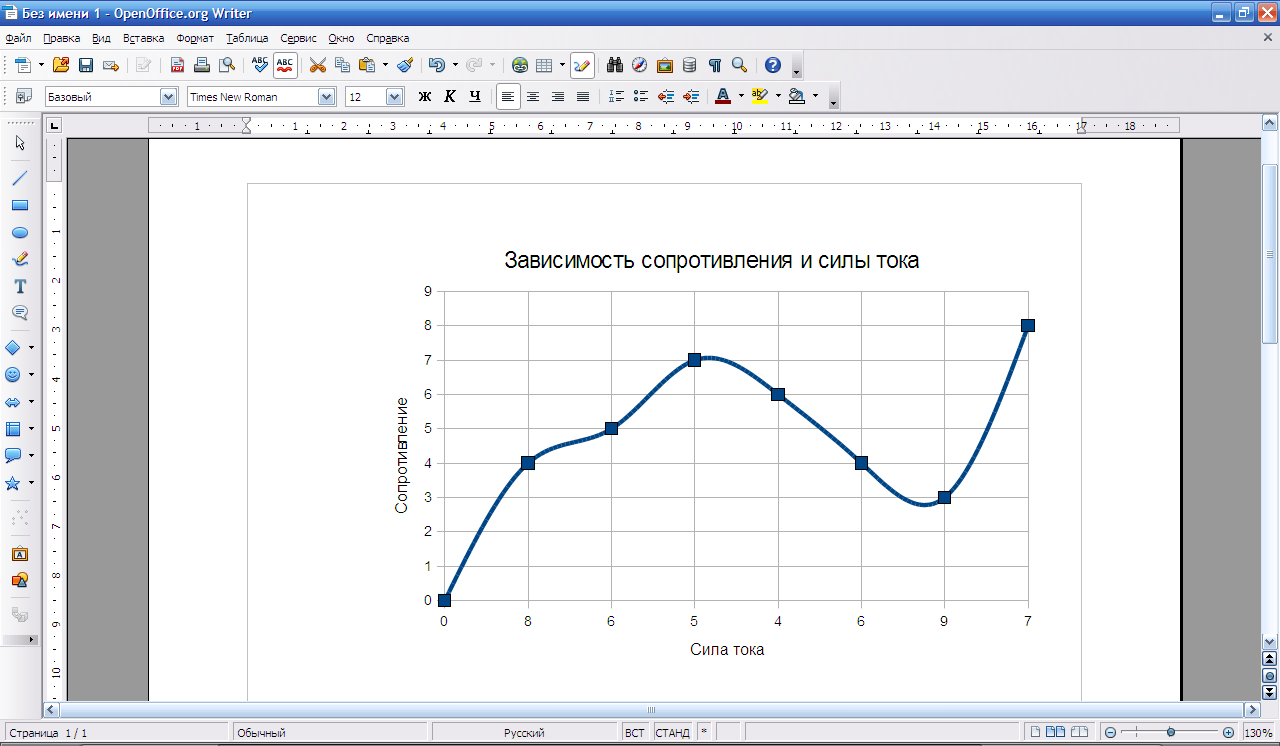Expand the Symbol Shapes smiley dropdown arrow
This screenshot has height=746, width=1280.
(32, 375)
